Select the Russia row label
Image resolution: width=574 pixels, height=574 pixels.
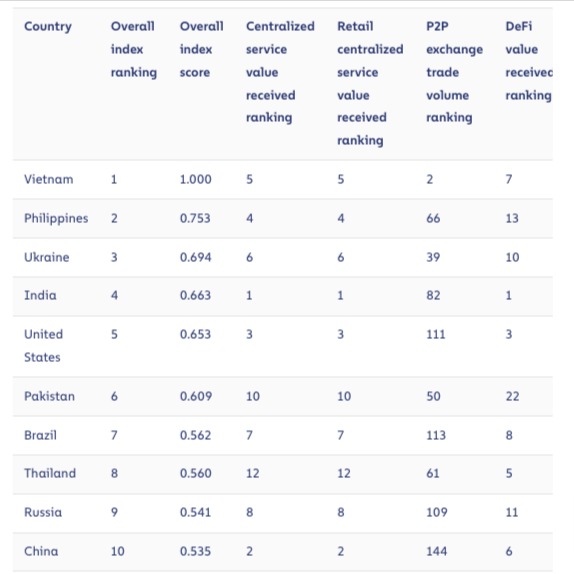[x=43, y=512]
